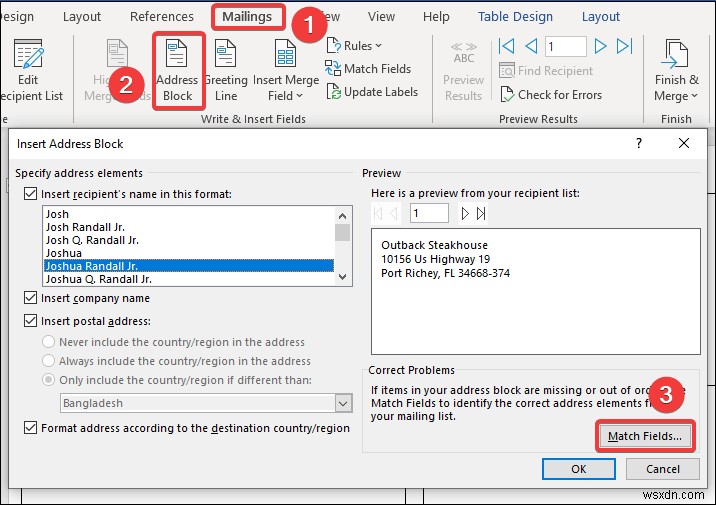Open the Mailings tab
The width and height of the screenshot is (716, 505).
[247, 17]
